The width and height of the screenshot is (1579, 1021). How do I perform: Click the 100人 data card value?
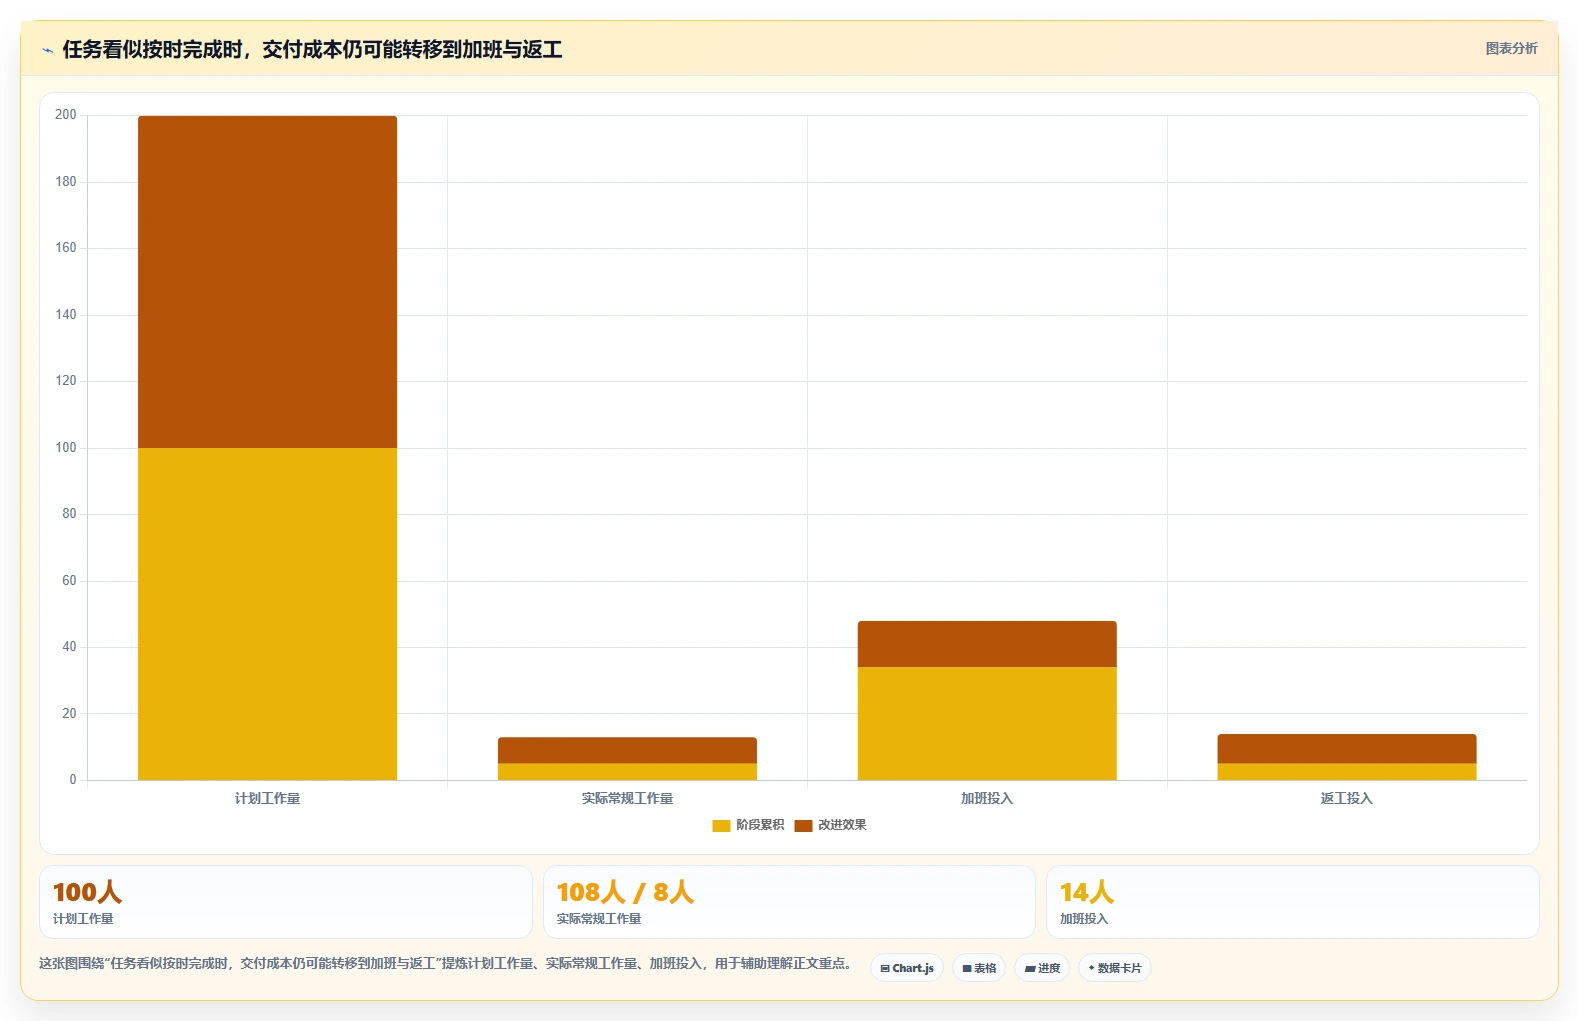[87, 892]
